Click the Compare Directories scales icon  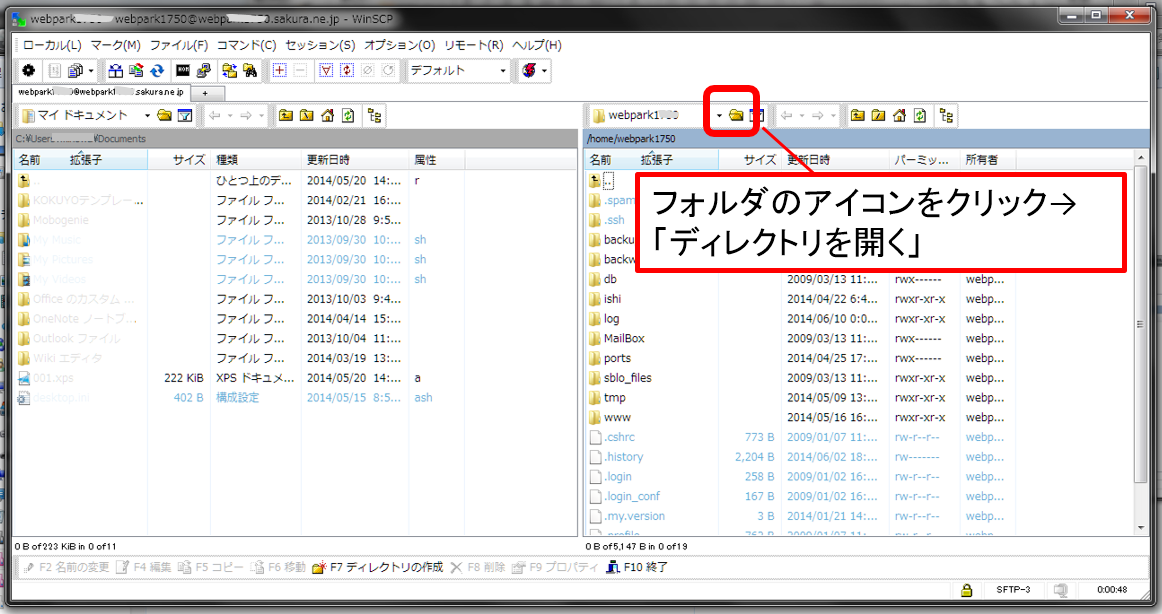click(116, 71)
